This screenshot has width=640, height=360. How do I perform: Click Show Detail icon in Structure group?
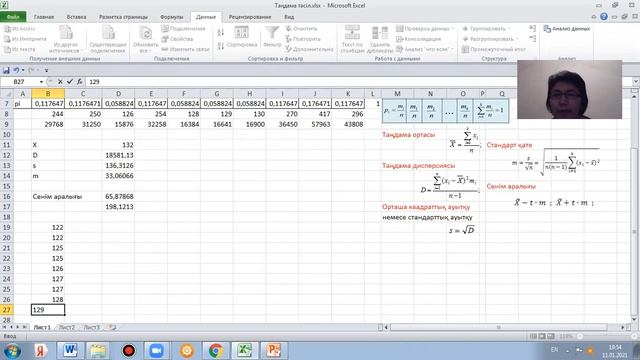point(532,28)
